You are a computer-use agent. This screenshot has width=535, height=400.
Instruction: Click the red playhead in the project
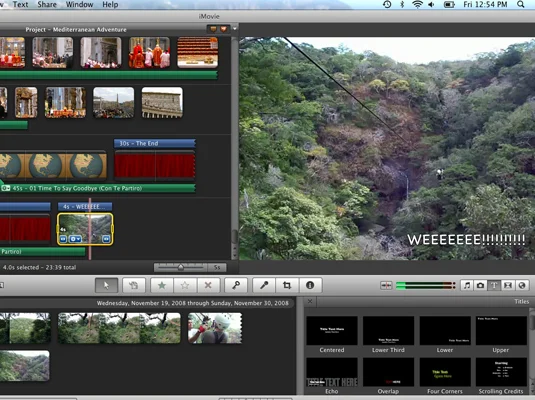(90, 229)
